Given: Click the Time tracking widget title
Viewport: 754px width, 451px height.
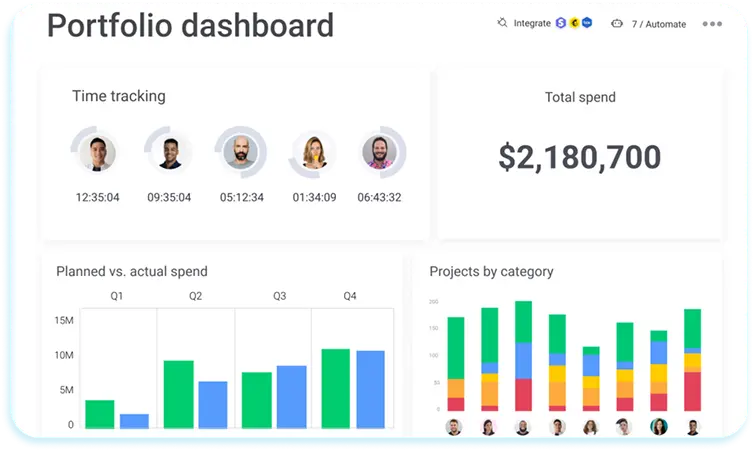Looking at the screenshot, I should pyautogui.click(x=118, y=96).
